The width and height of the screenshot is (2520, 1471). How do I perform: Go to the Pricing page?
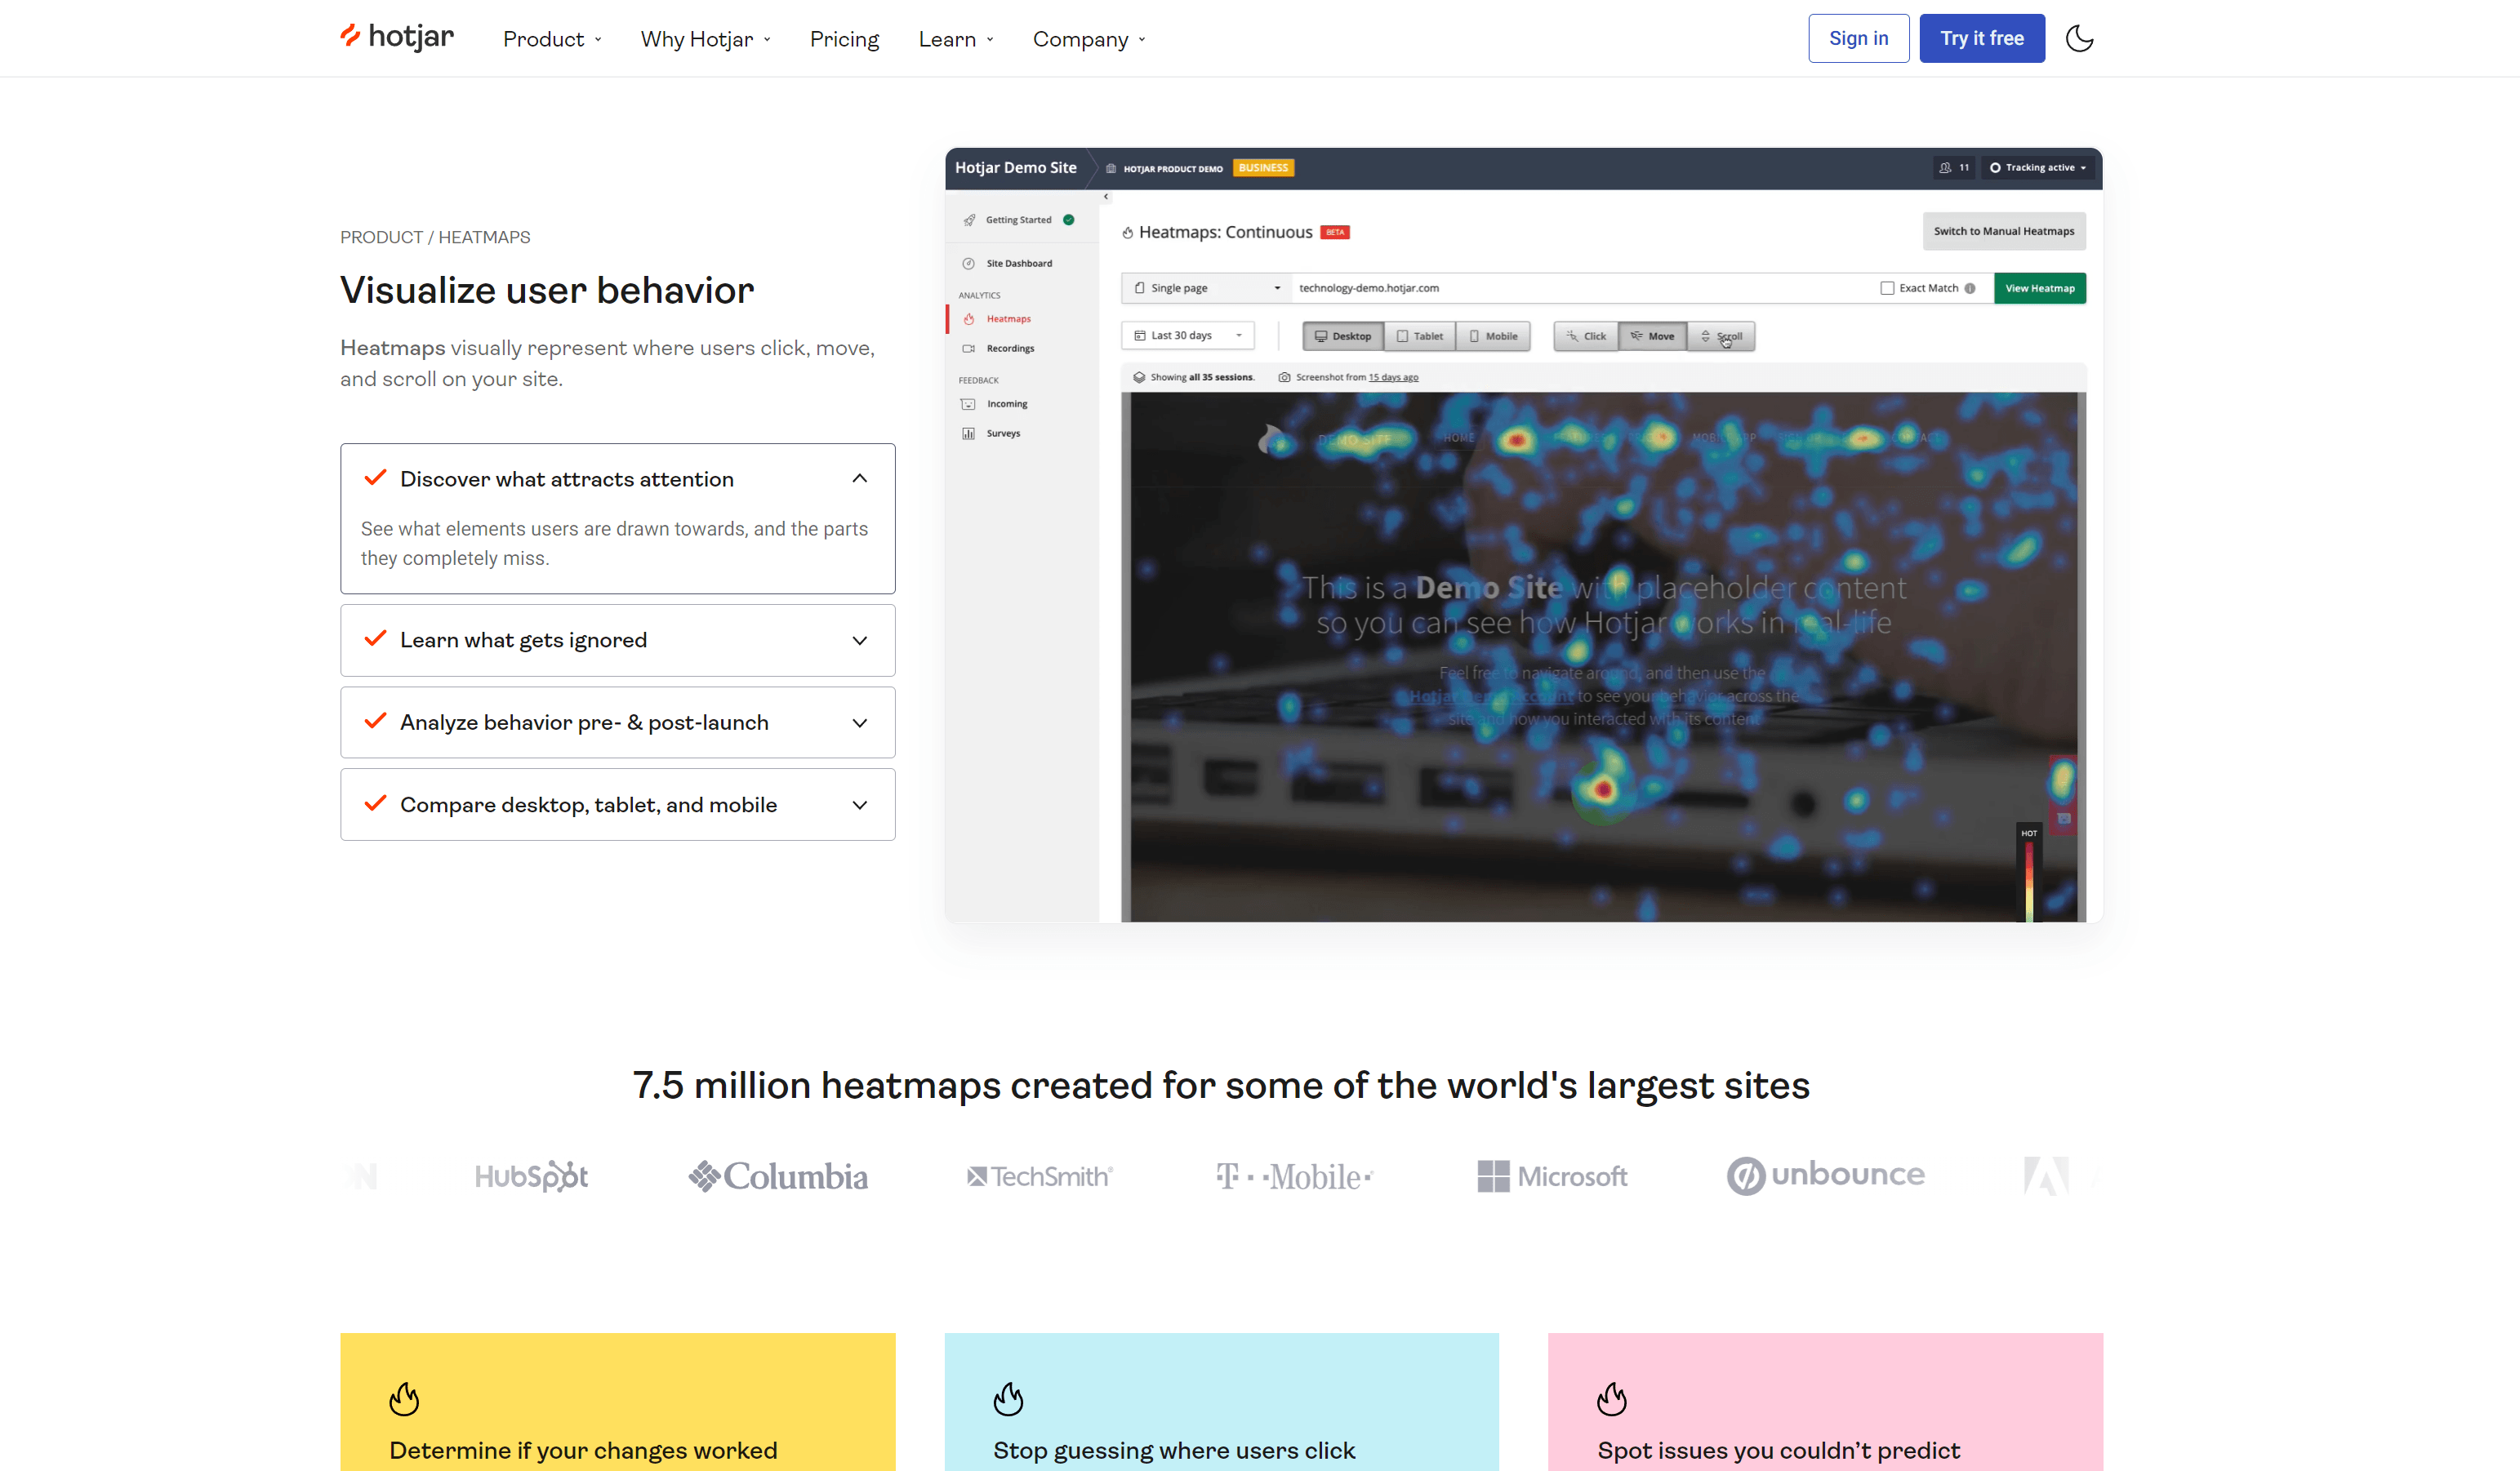(844, 39)
